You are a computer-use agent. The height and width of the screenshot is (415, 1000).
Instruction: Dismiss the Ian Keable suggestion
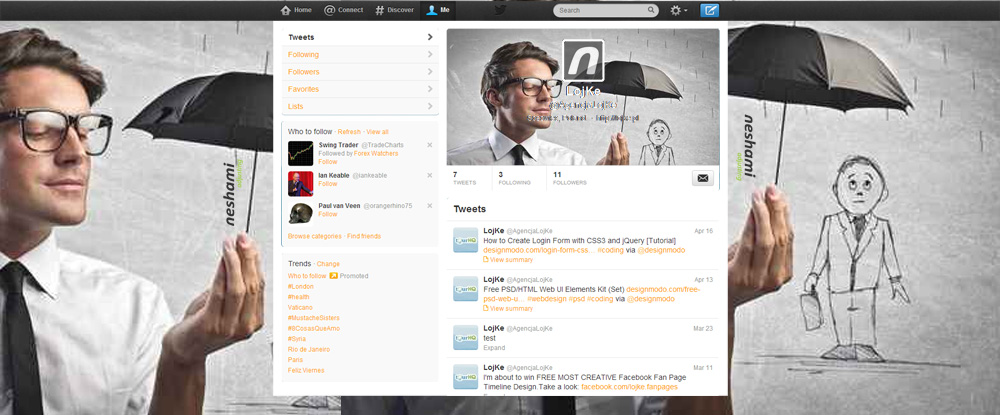pos(429,175)
